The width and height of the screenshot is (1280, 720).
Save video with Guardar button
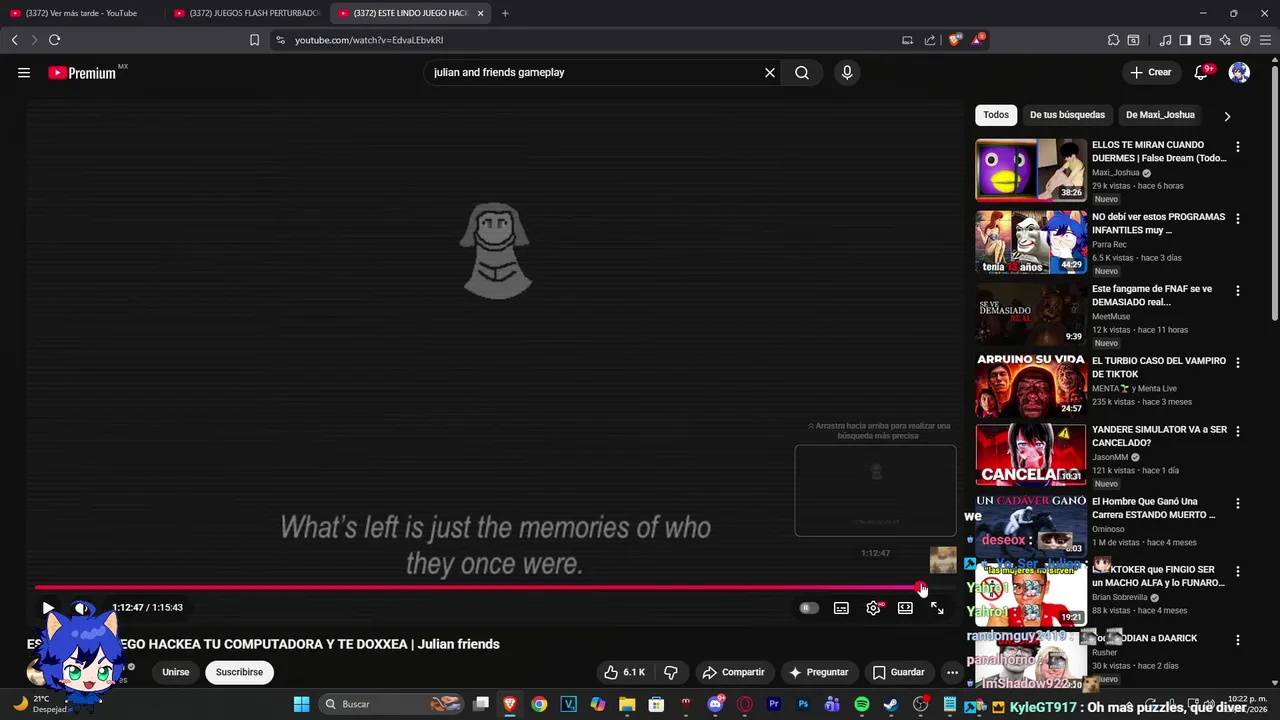pyautogui.click(x=898, y=672)
